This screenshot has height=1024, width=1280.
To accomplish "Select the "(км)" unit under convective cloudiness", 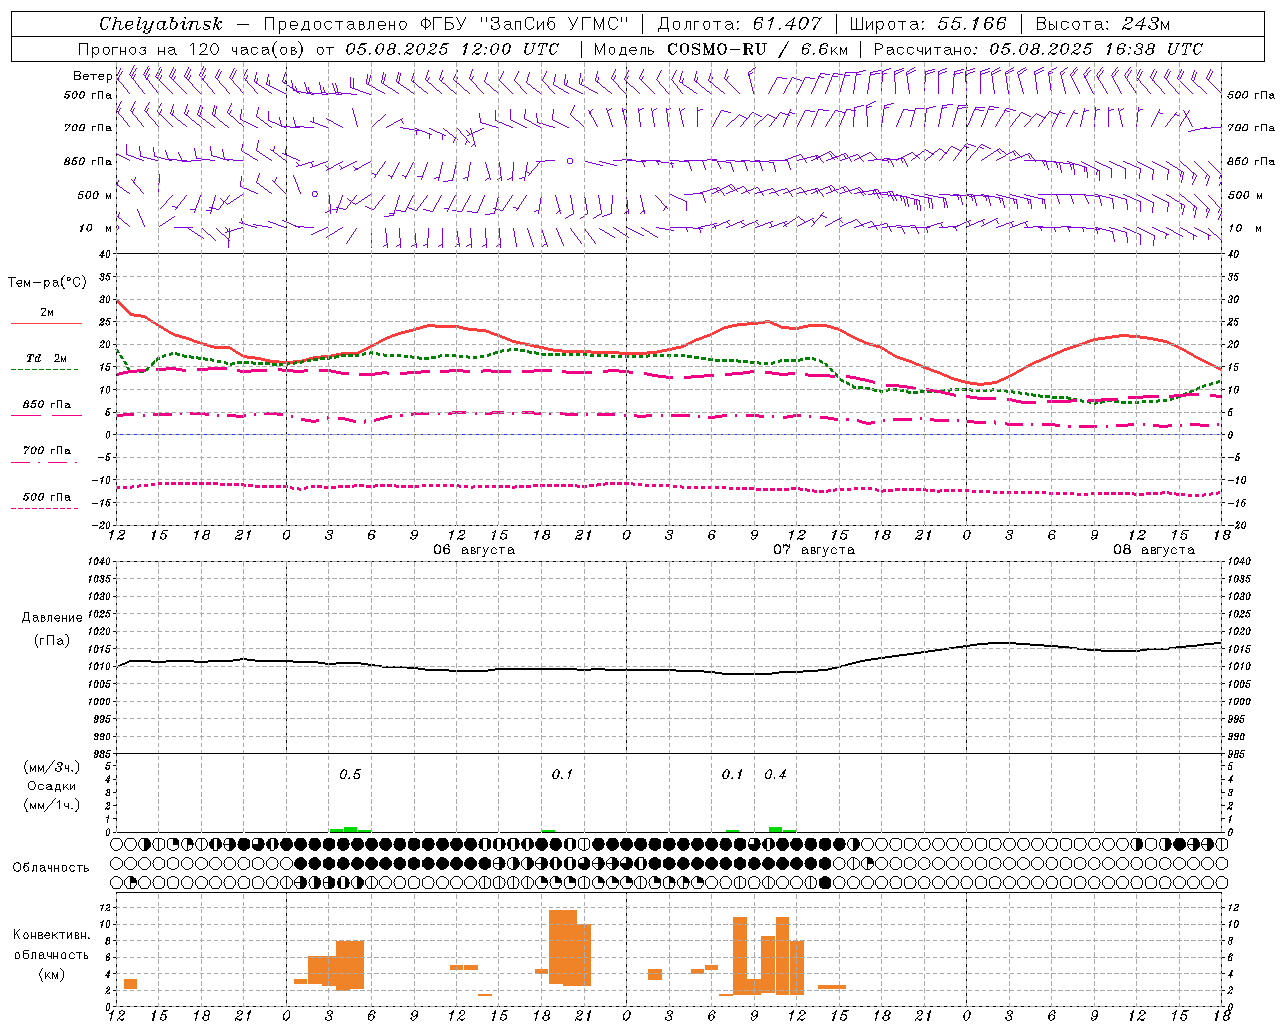I will [x=51, y=974].
